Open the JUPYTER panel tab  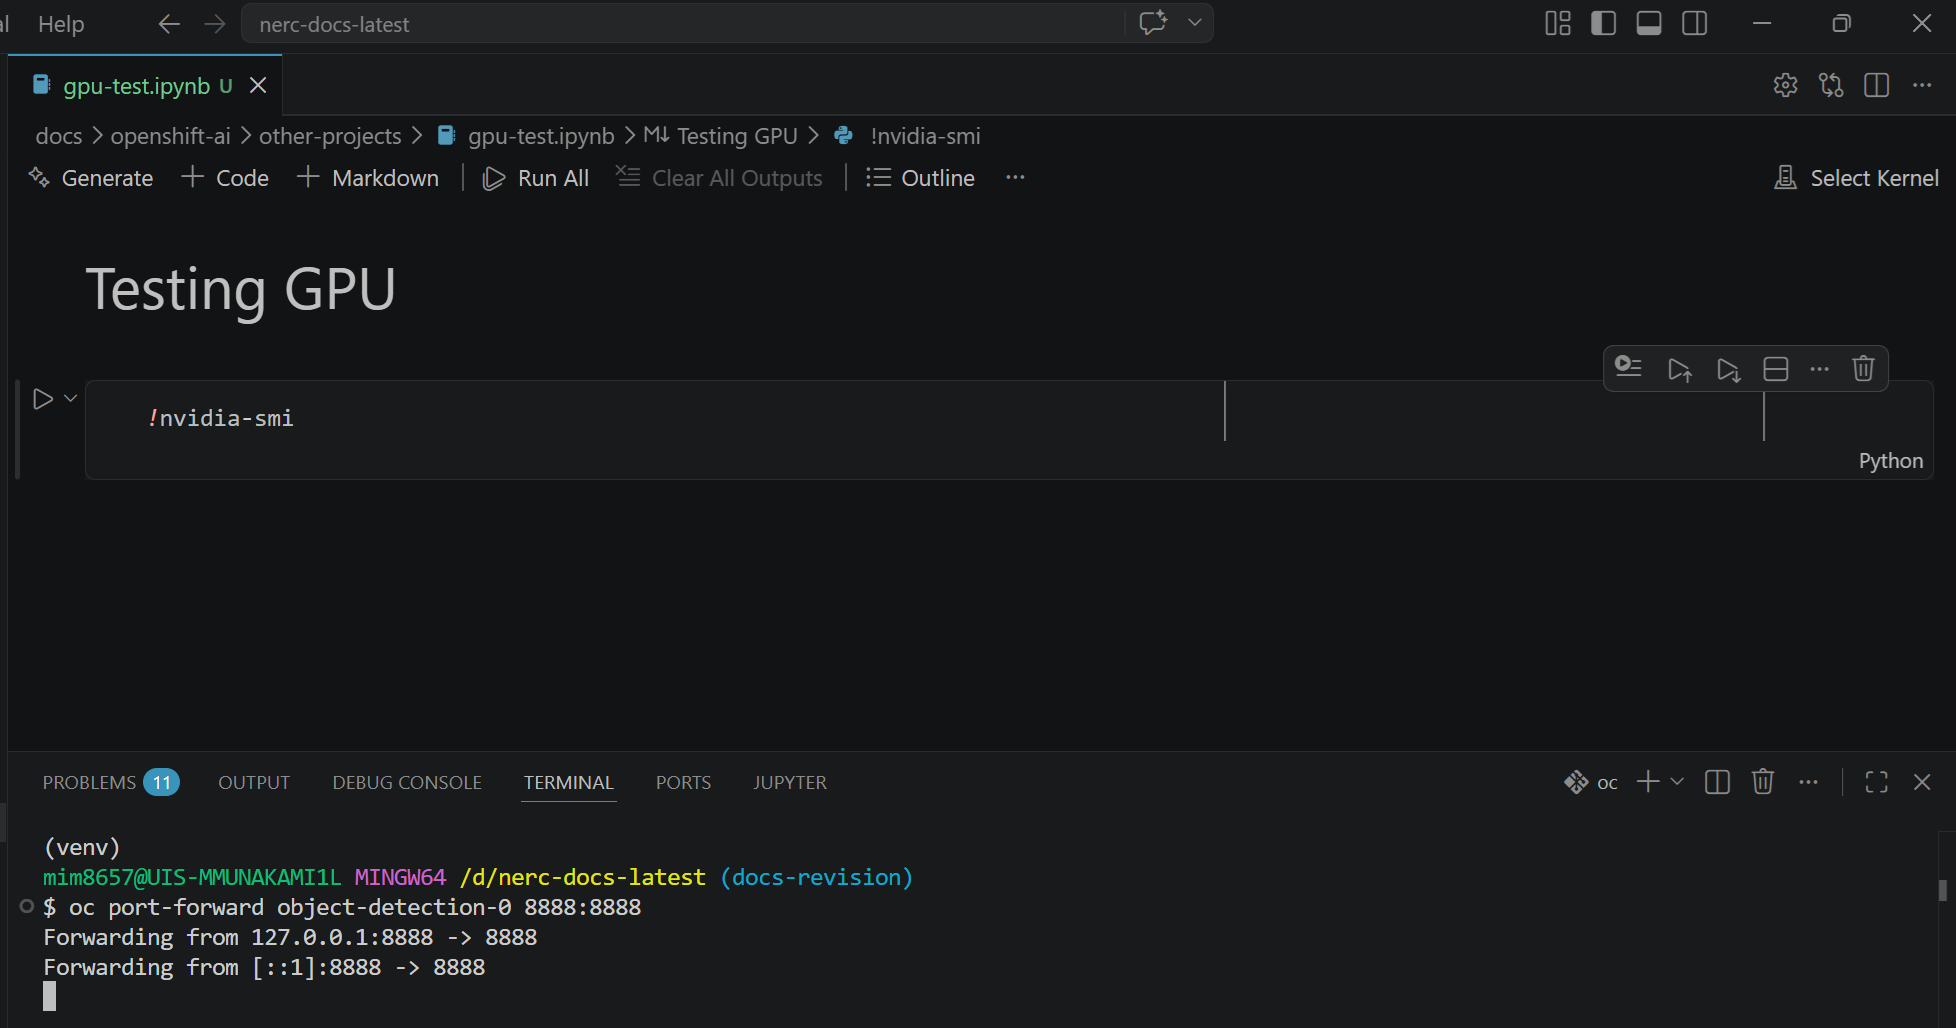789,782
